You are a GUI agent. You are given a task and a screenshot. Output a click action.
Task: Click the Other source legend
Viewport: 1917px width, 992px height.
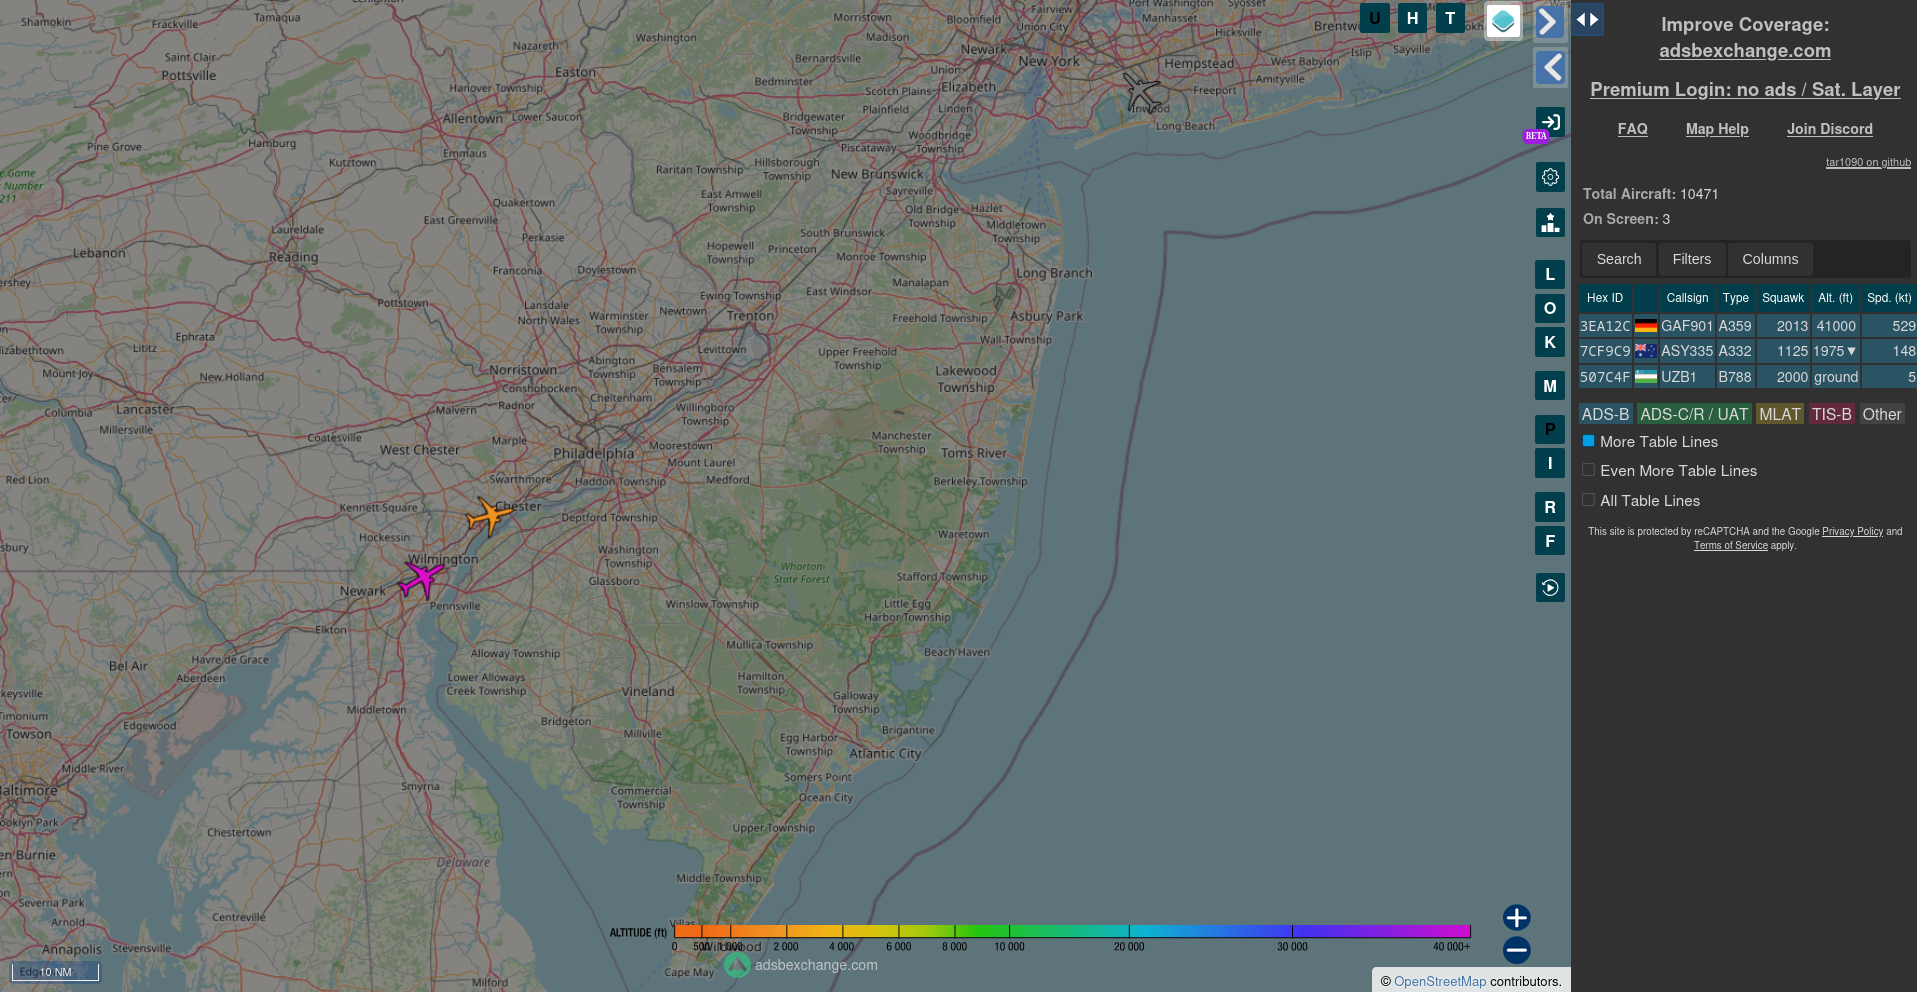point(1882,414)
